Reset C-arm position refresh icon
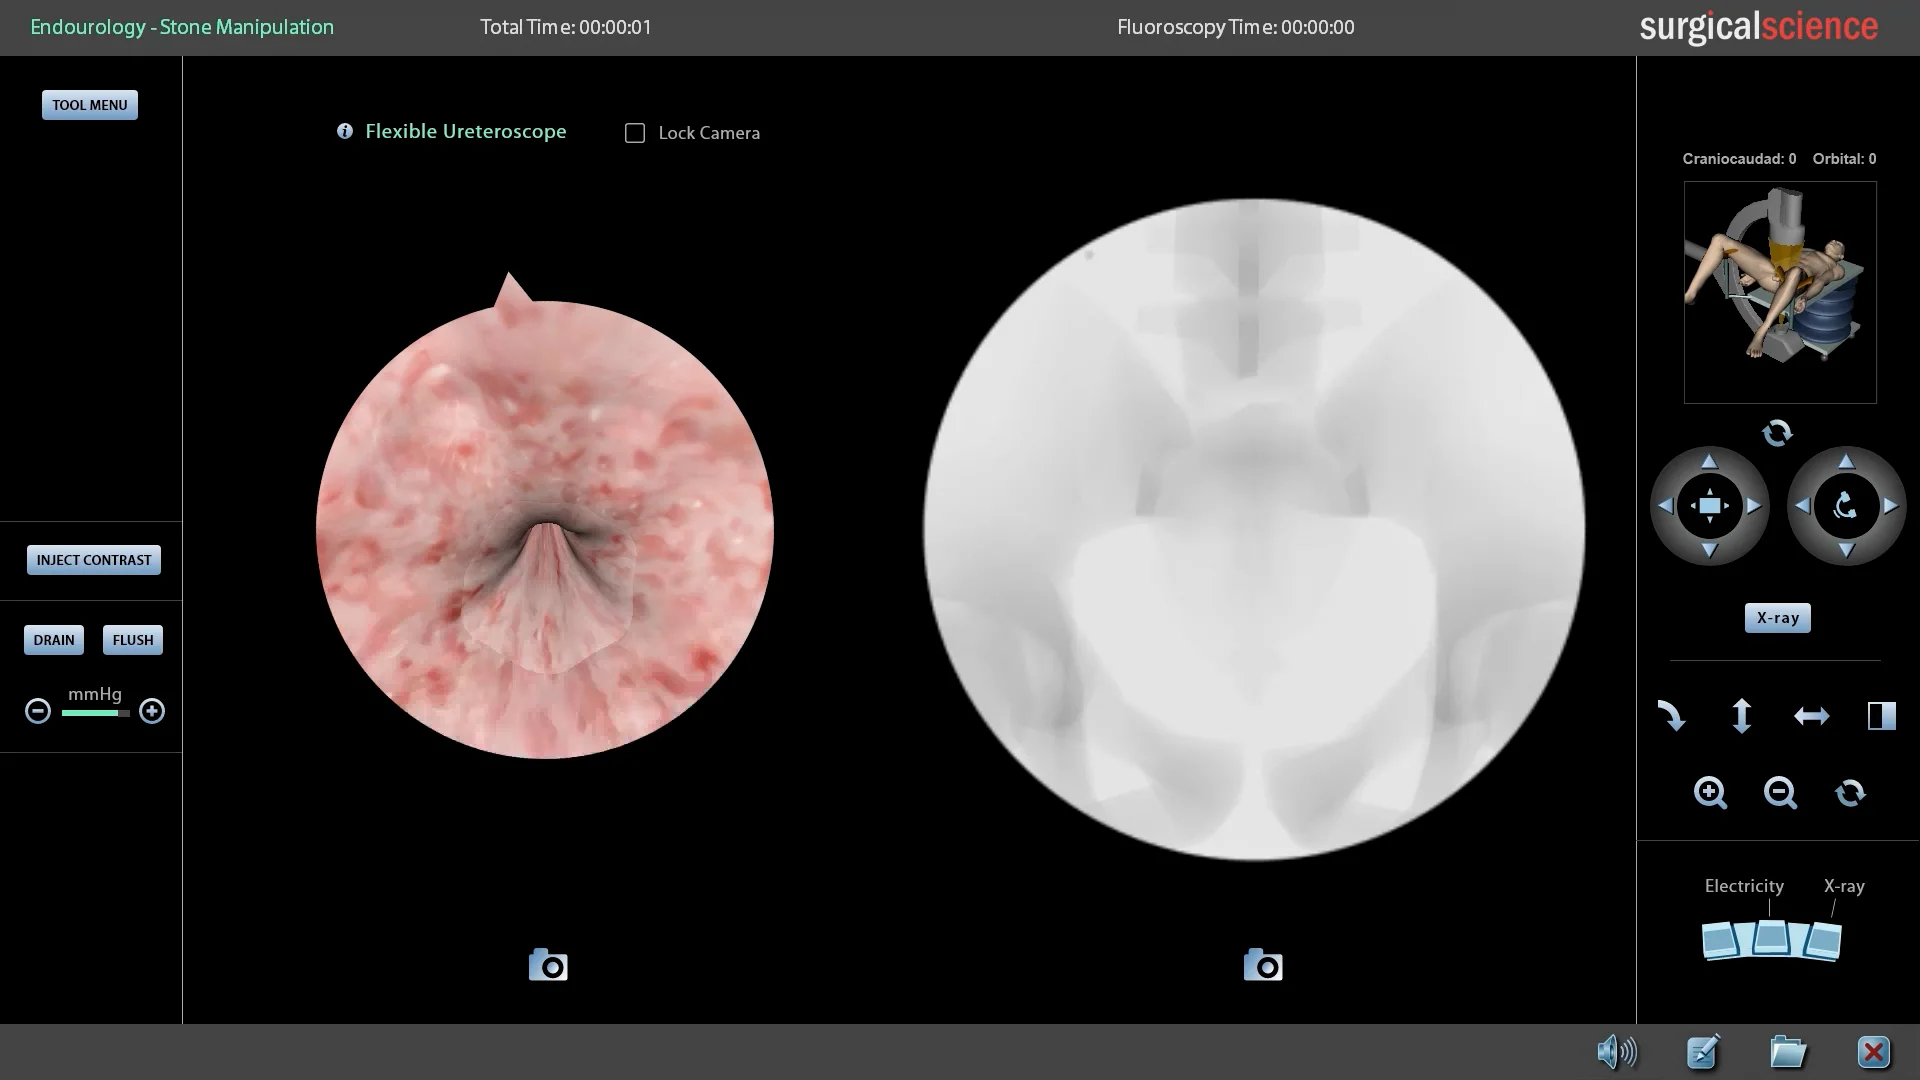The image size is (1920, 1080). 1777,433
